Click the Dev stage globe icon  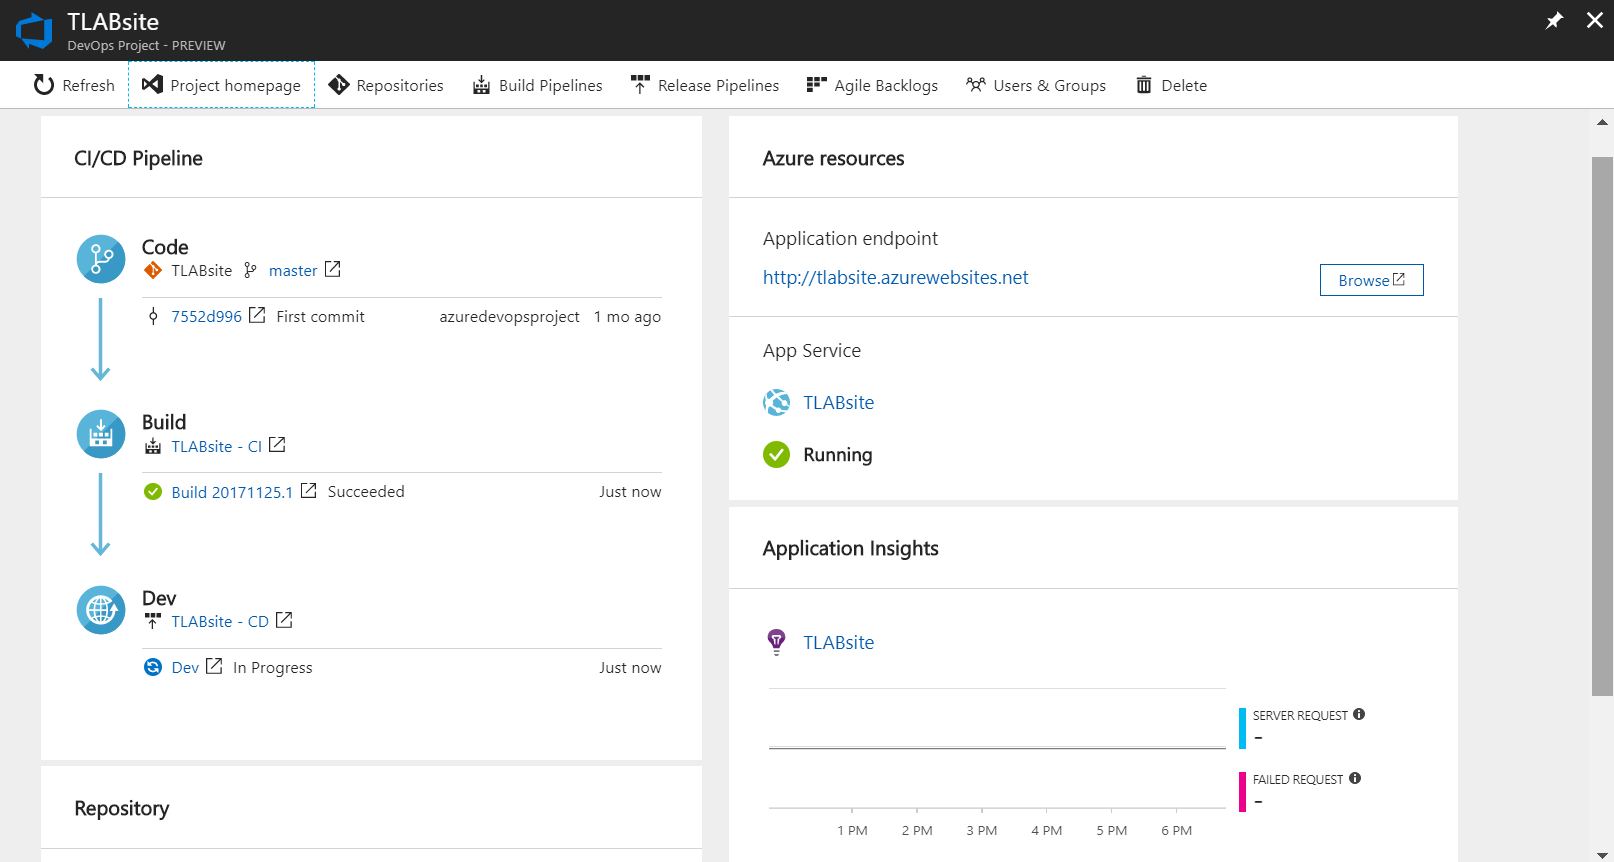point(101,610)
